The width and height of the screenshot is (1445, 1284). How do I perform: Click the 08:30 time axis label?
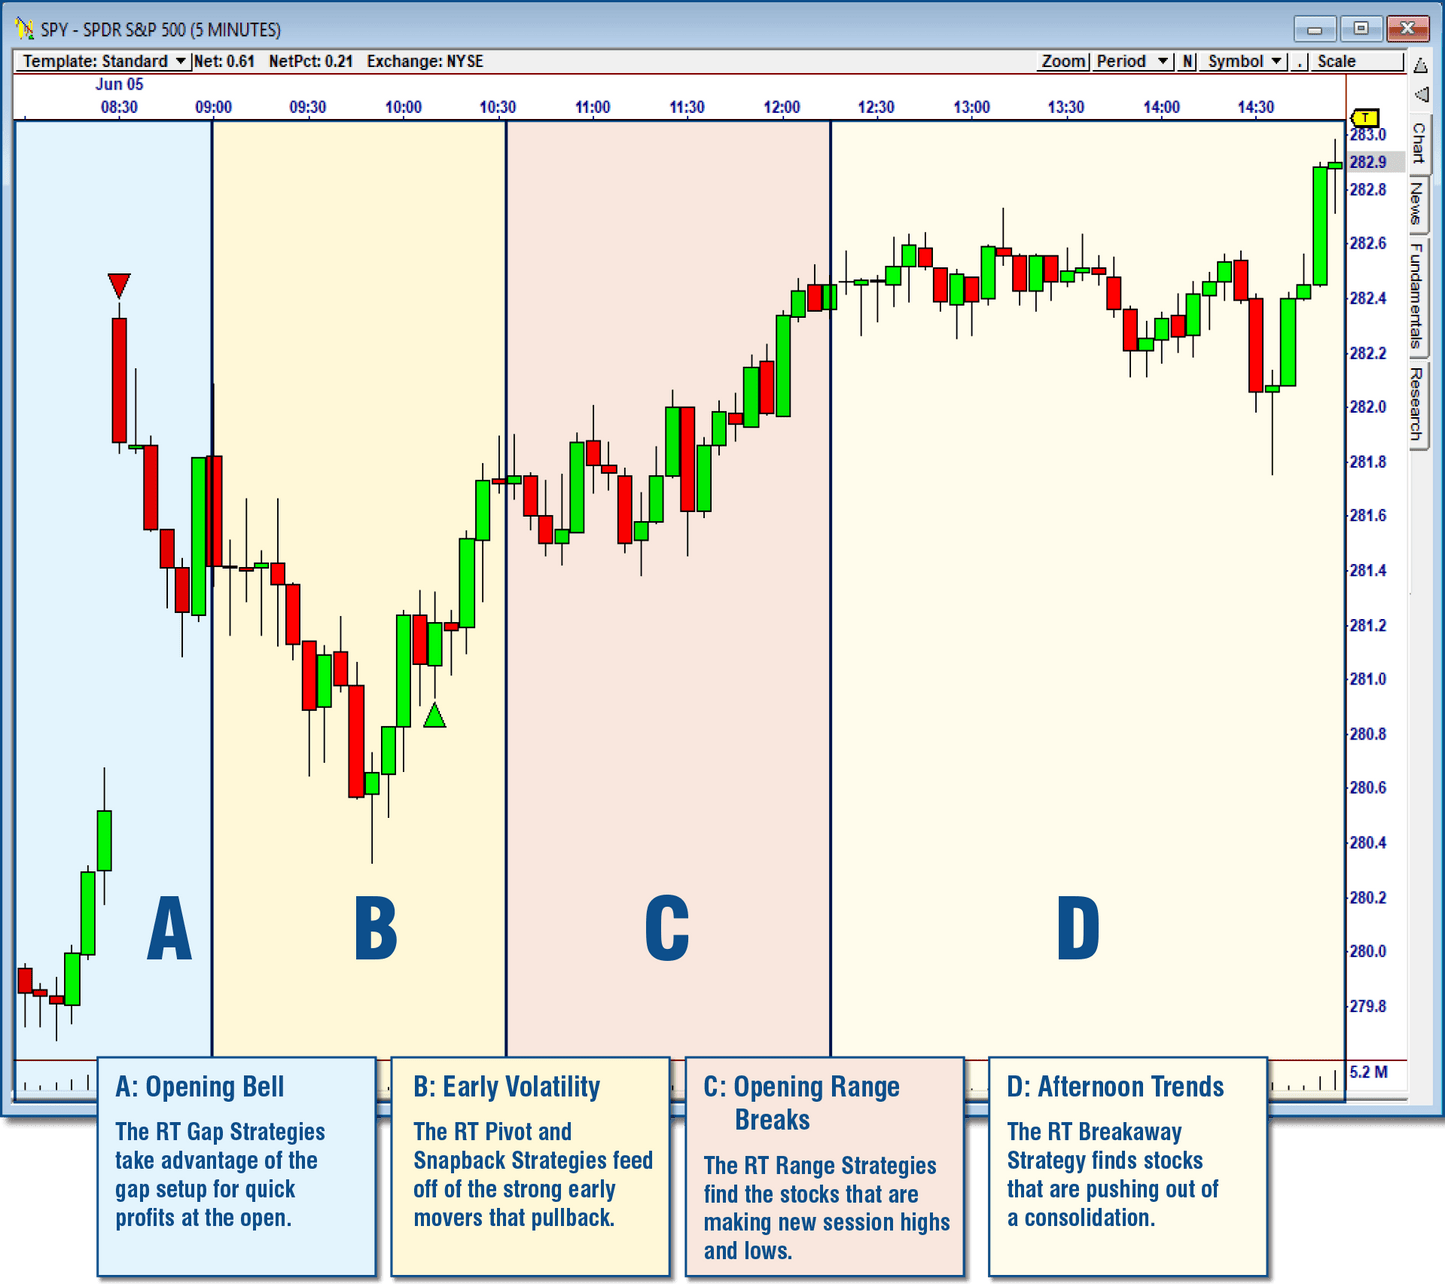coord(119,107)
